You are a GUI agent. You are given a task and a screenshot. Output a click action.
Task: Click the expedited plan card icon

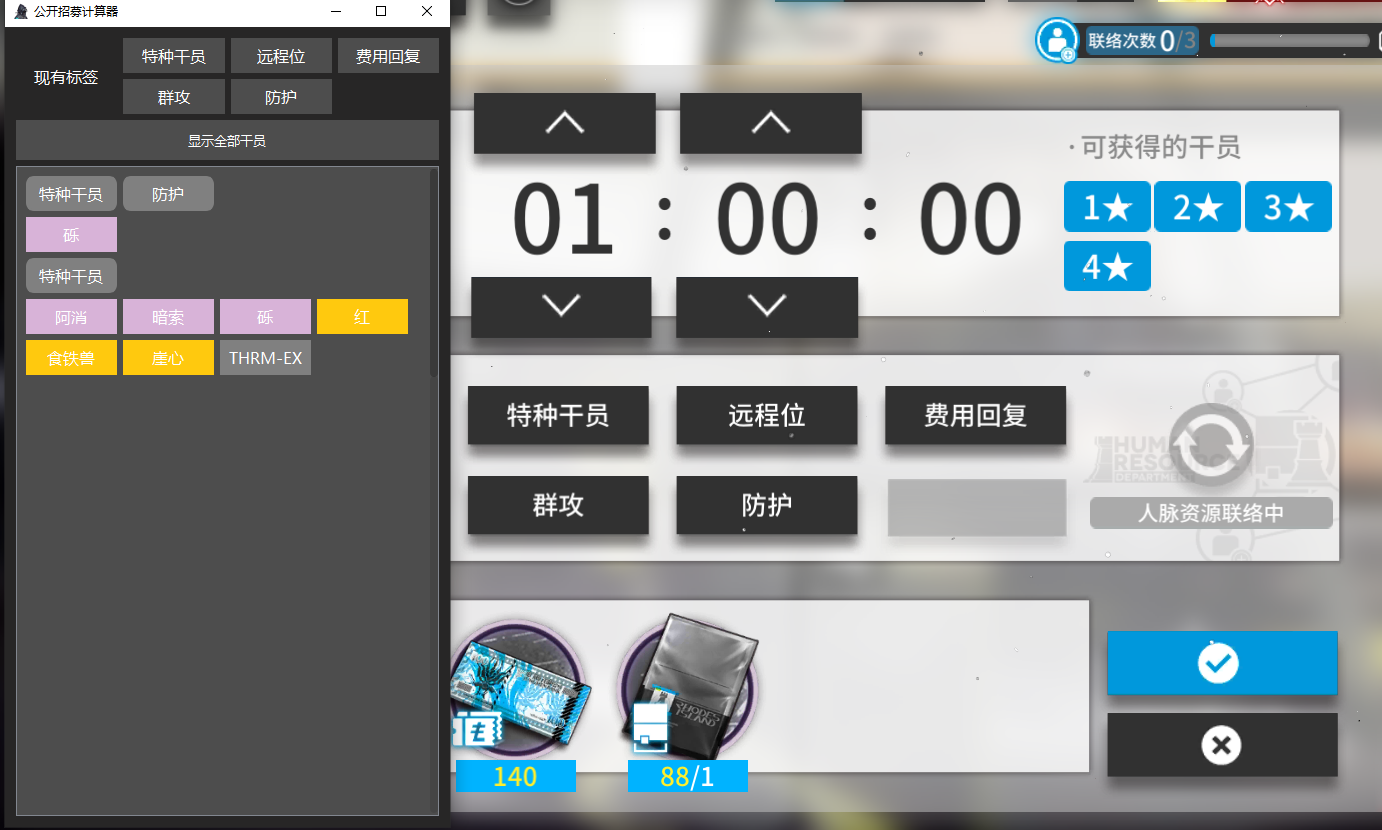(x=688, y=690)
